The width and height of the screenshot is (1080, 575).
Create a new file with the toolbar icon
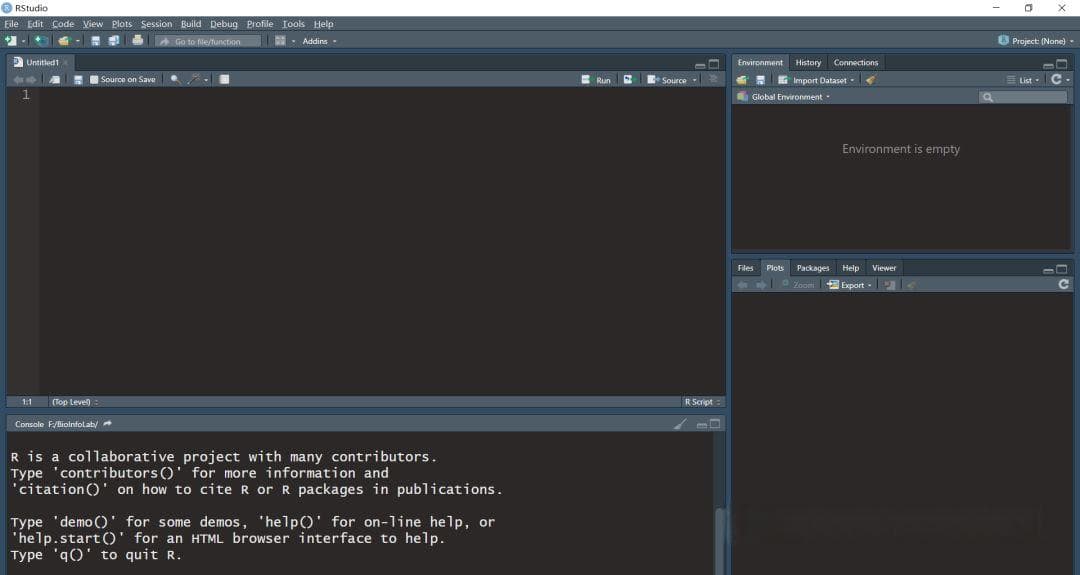(10, 41)
